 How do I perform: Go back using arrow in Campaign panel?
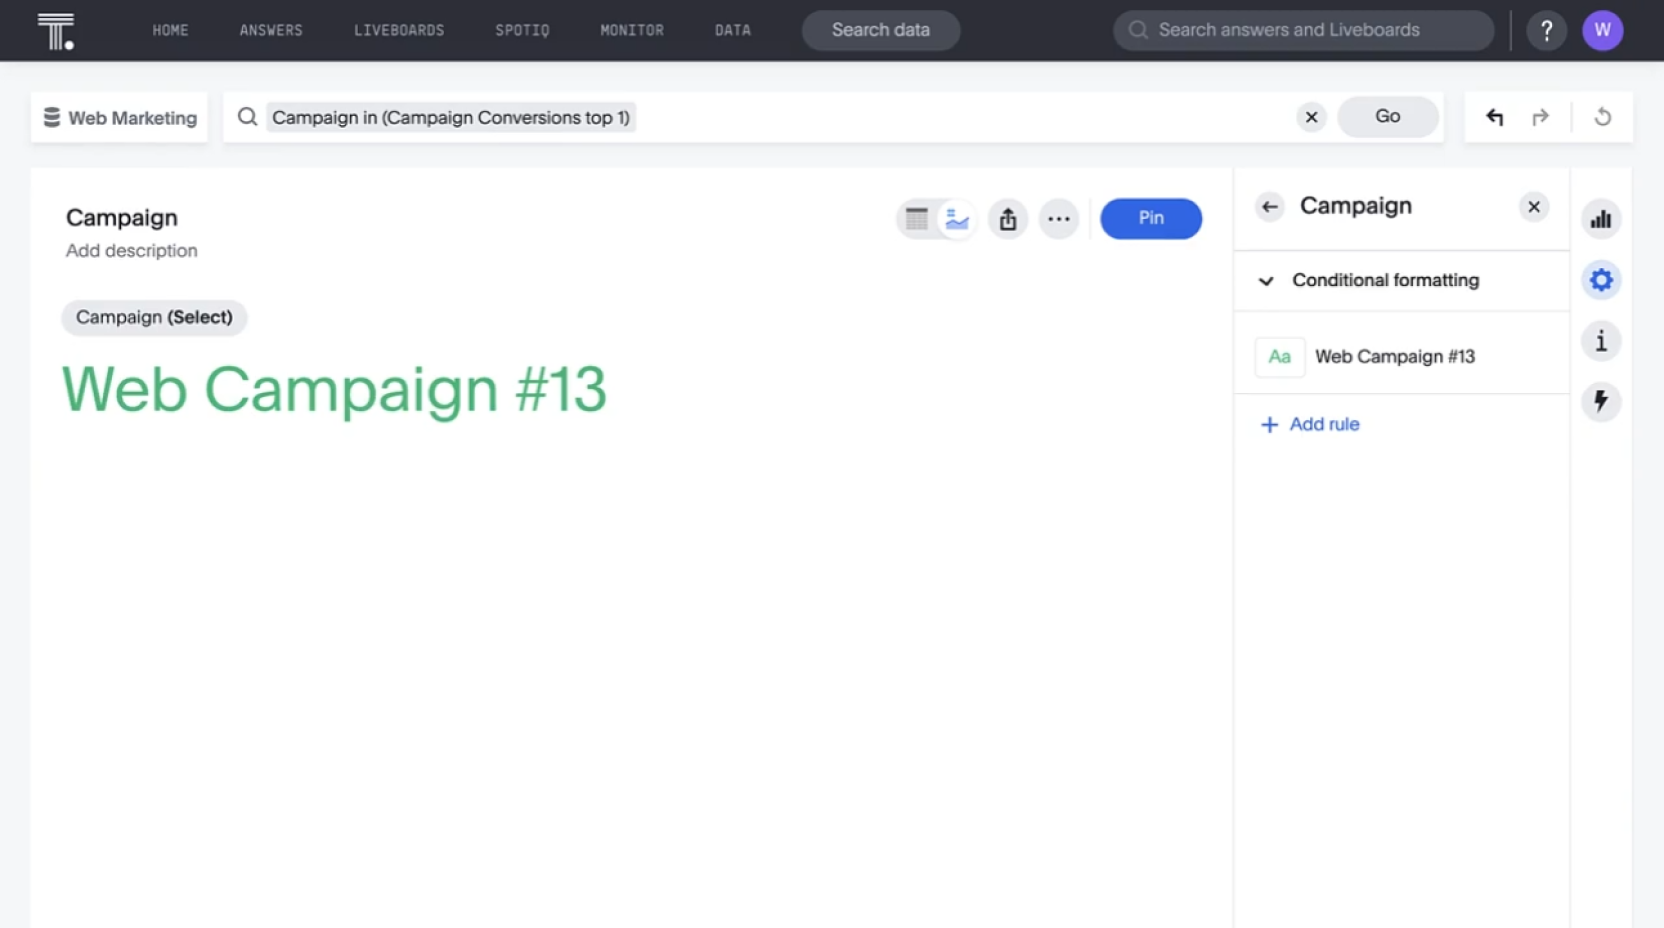coord(1269,207)
